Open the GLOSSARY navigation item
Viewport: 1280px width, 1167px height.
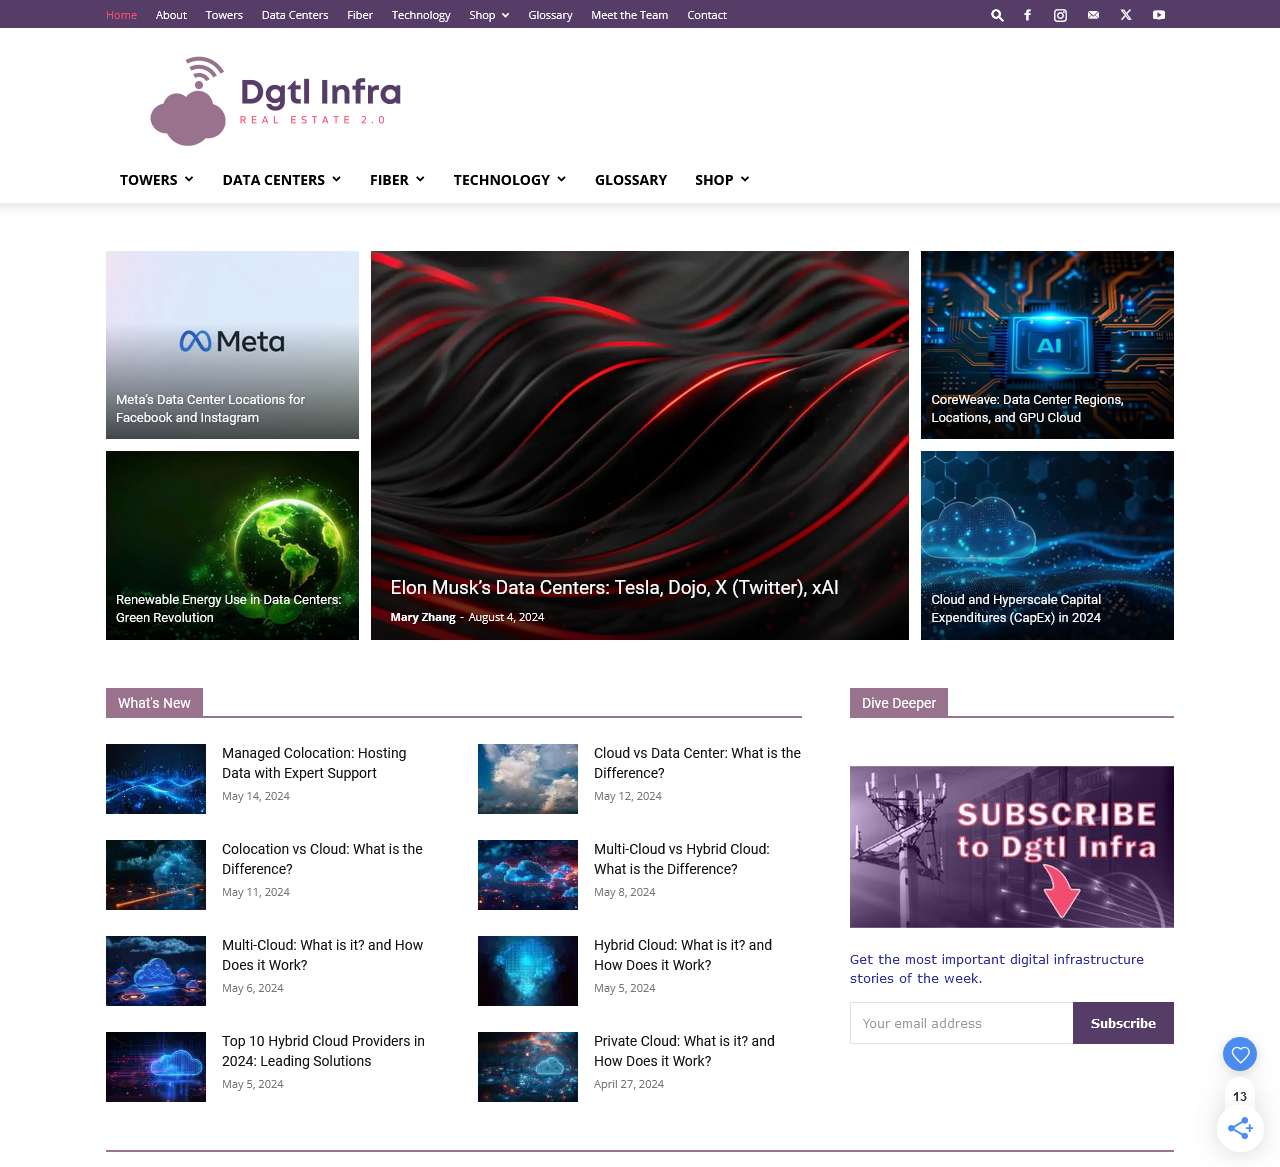pos(631,180)
